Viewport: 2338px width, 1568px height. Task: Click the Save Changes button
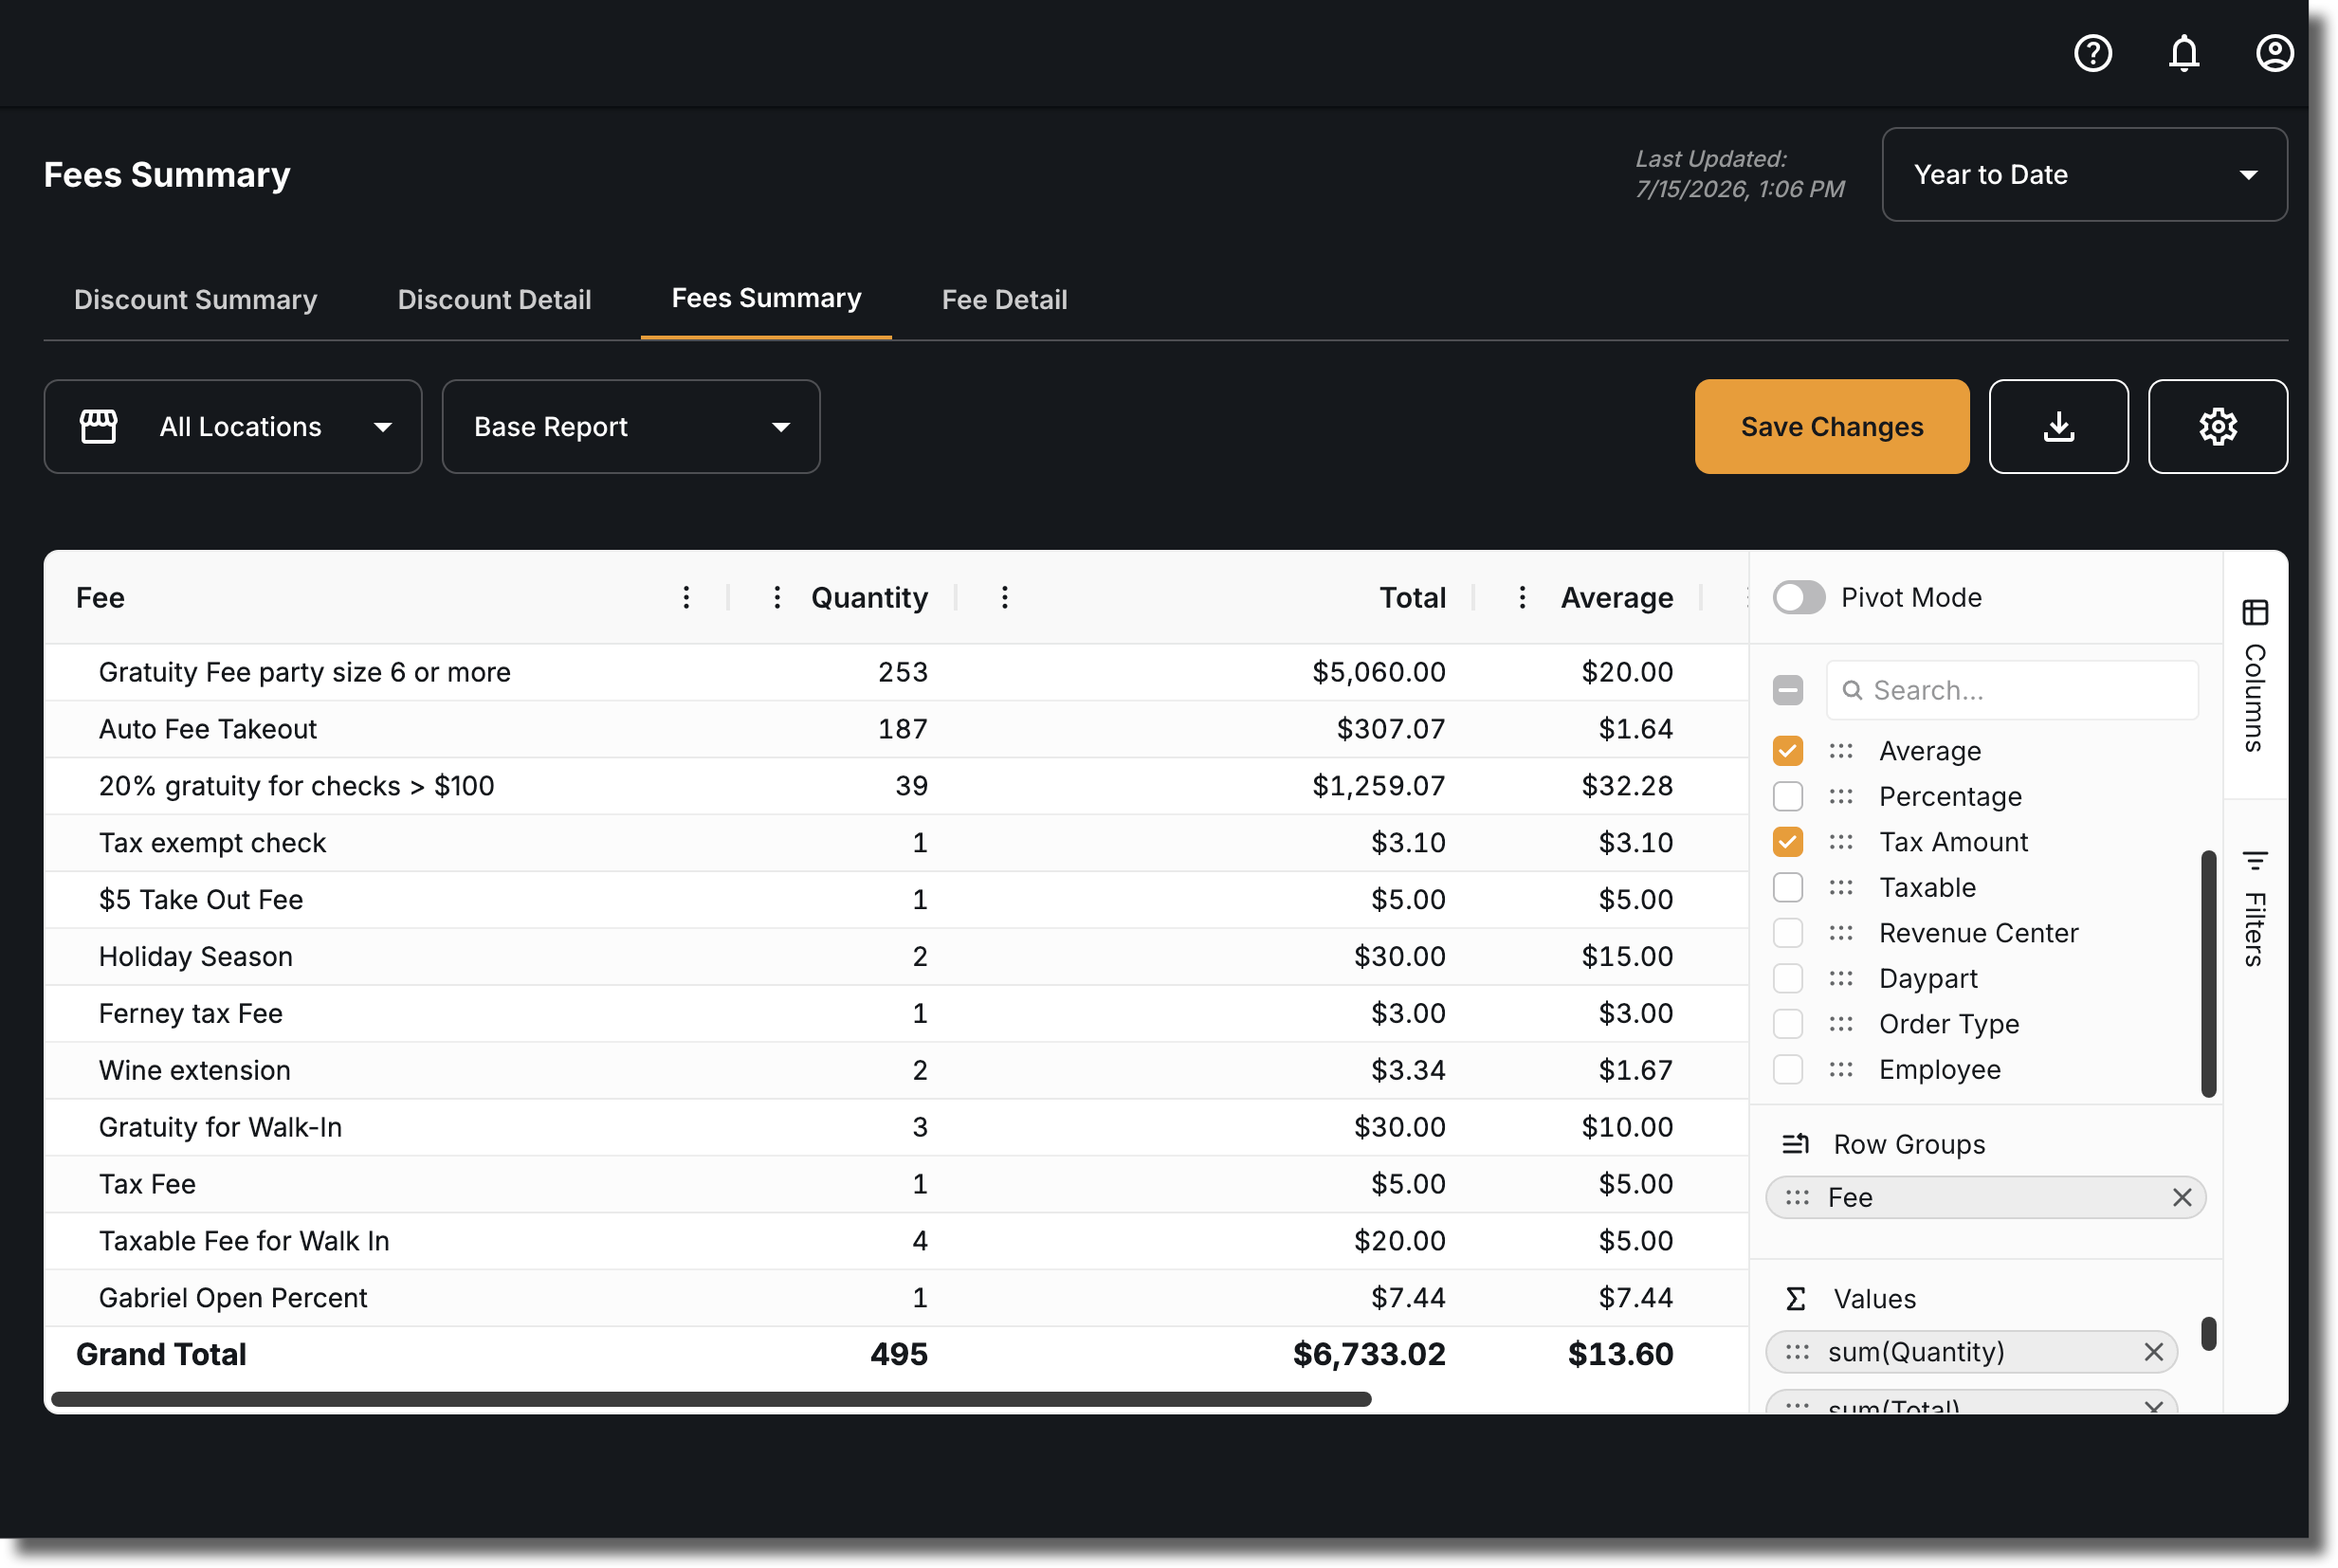(x=1831, y=426)
